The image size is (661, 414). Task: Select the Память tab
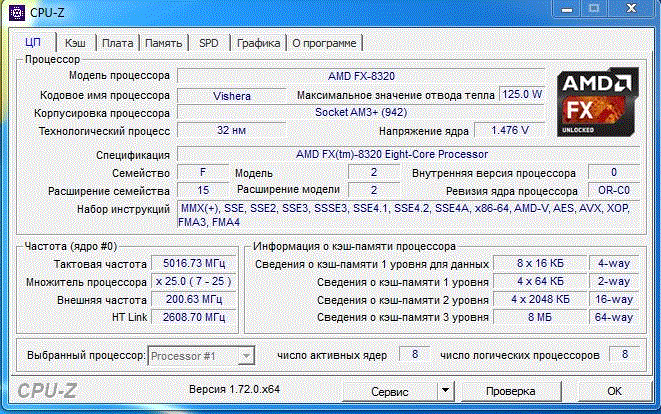click(x=164, y=43)
